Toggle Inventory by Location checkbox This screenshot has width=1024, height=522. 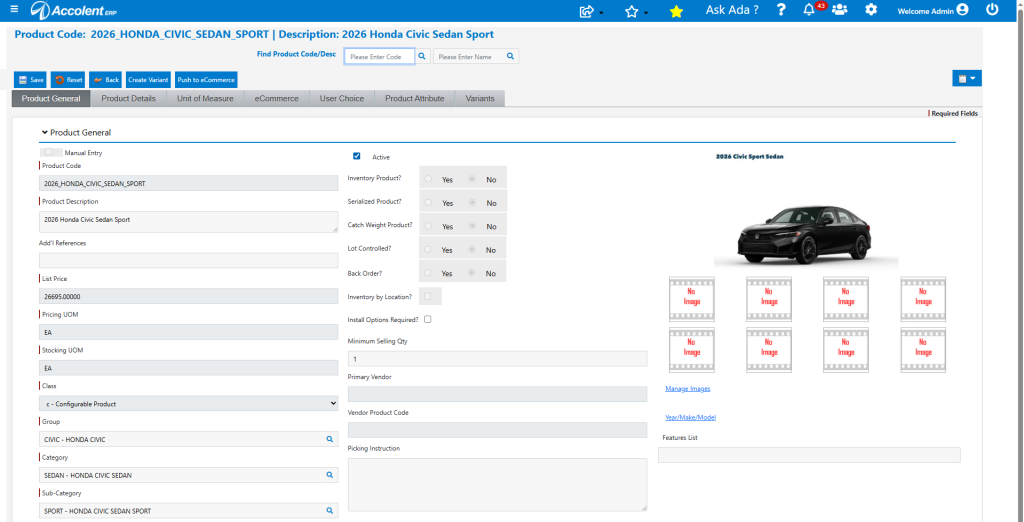tap(428, 297)
